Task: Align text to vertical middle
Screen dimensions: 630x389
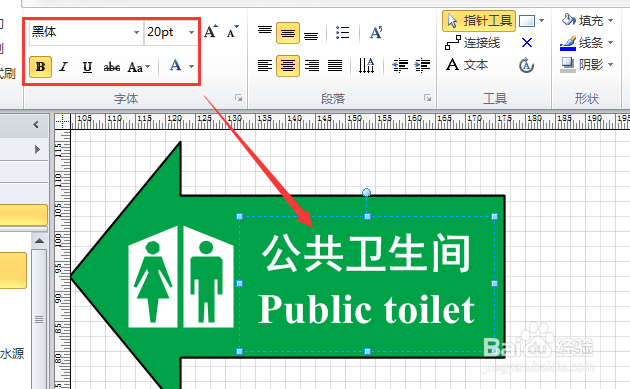Action: point(288,33)
